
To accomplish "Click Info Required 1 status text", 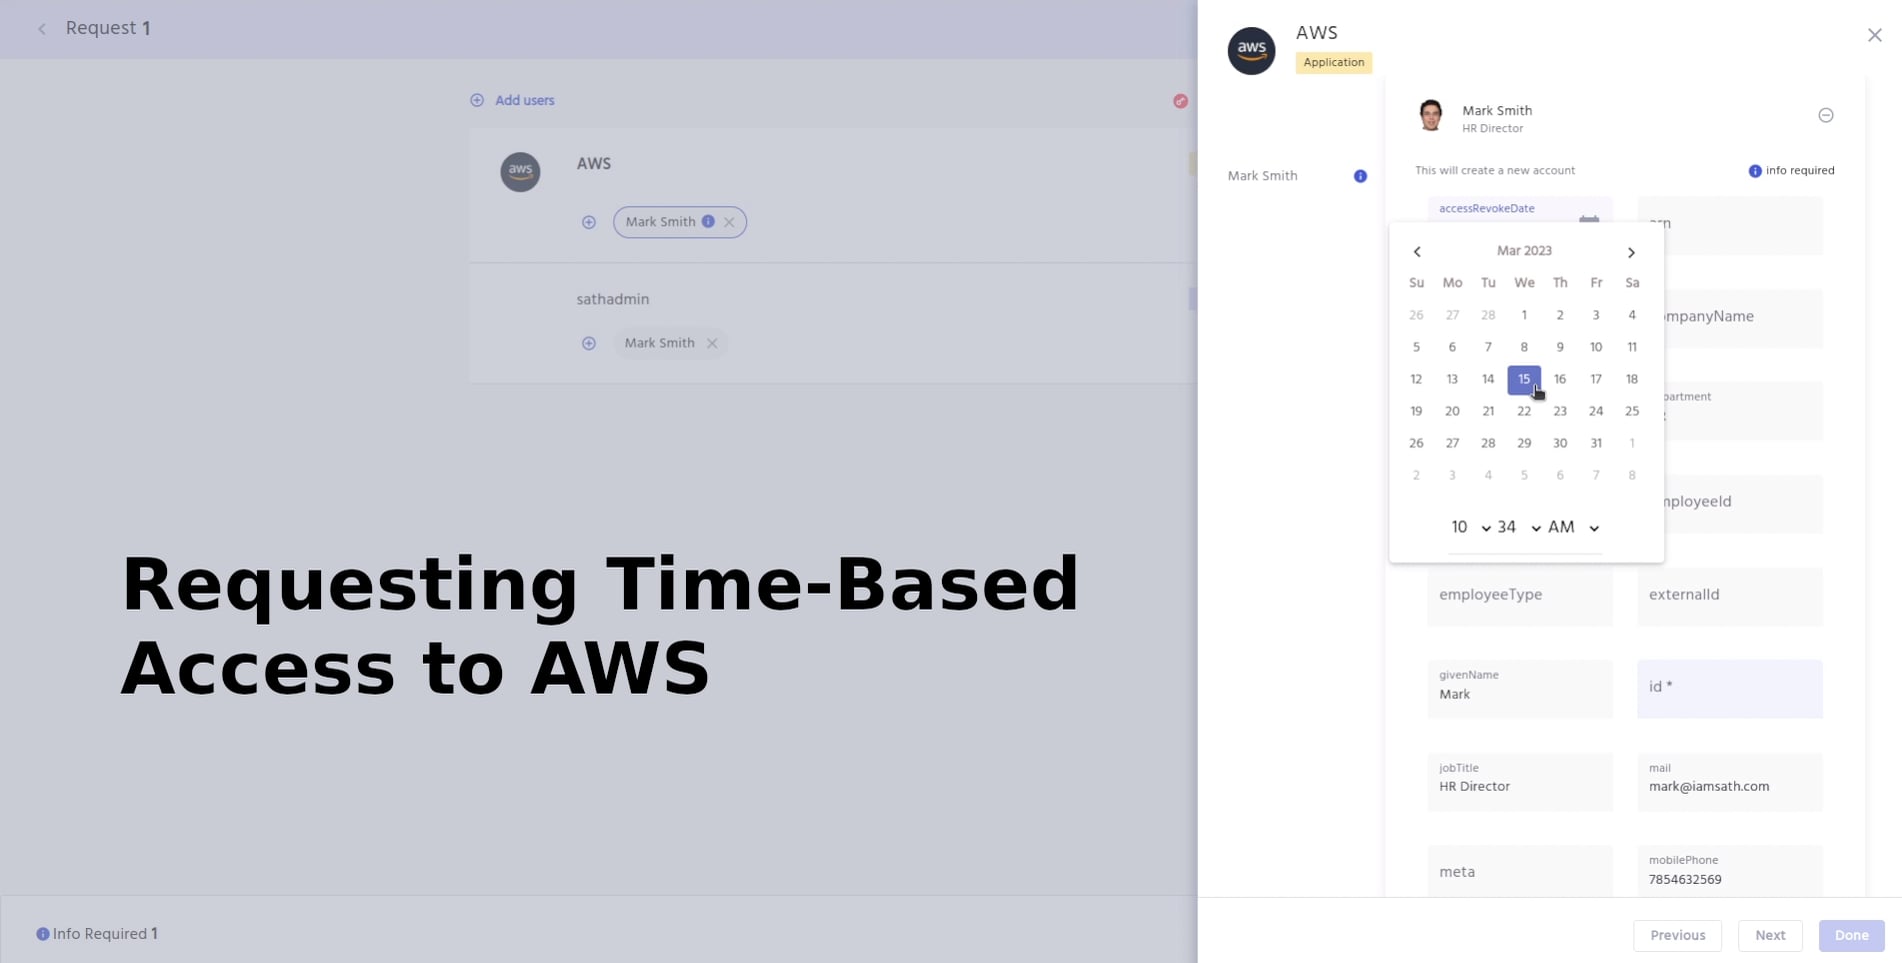I will pyautogui.click(x=105, y=934).
